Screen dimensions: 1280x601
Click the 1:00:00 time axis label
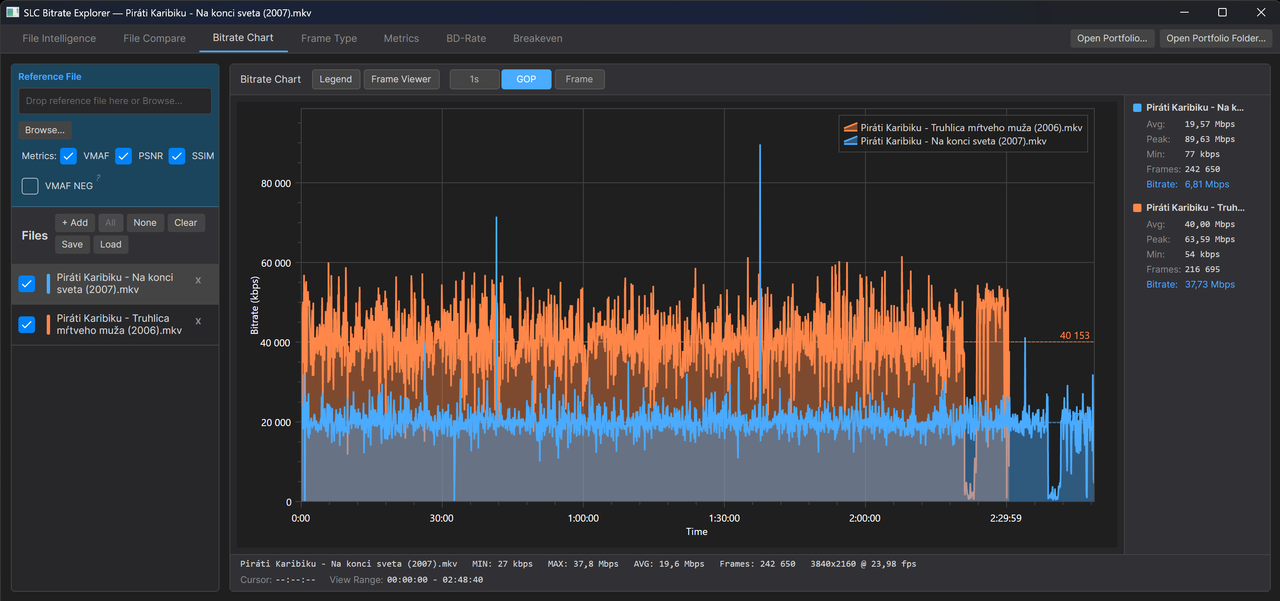coord(583,518)
